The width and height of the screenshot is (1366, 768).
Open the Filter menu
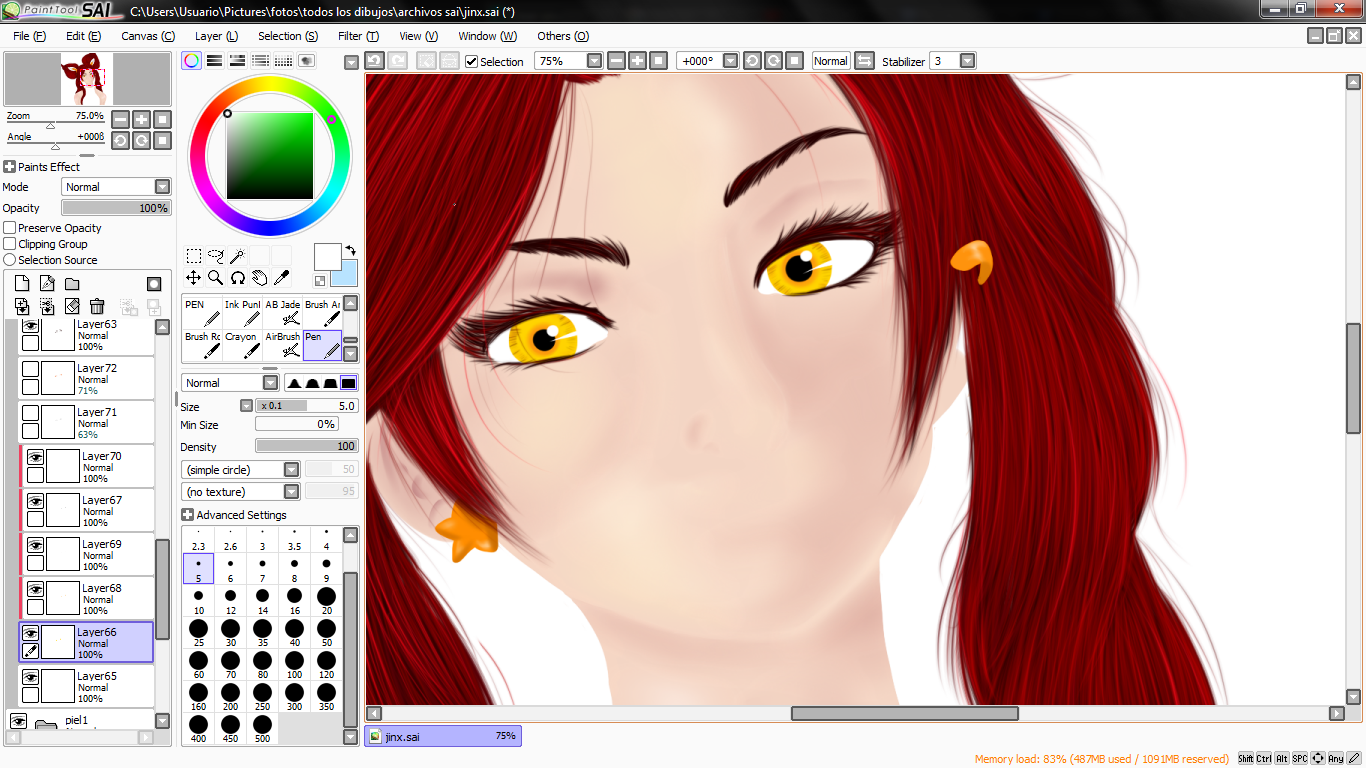[358, 36]
